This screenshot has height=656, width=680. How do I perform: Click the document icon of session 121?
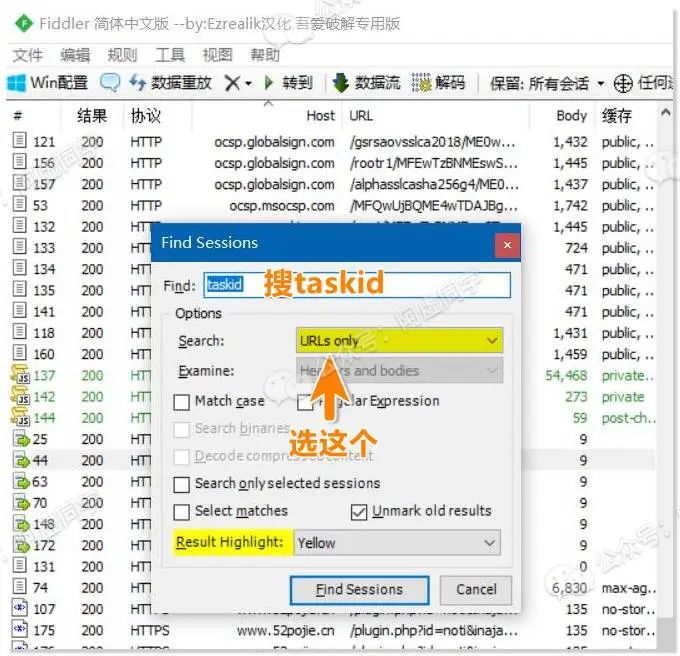coord(20,140)
